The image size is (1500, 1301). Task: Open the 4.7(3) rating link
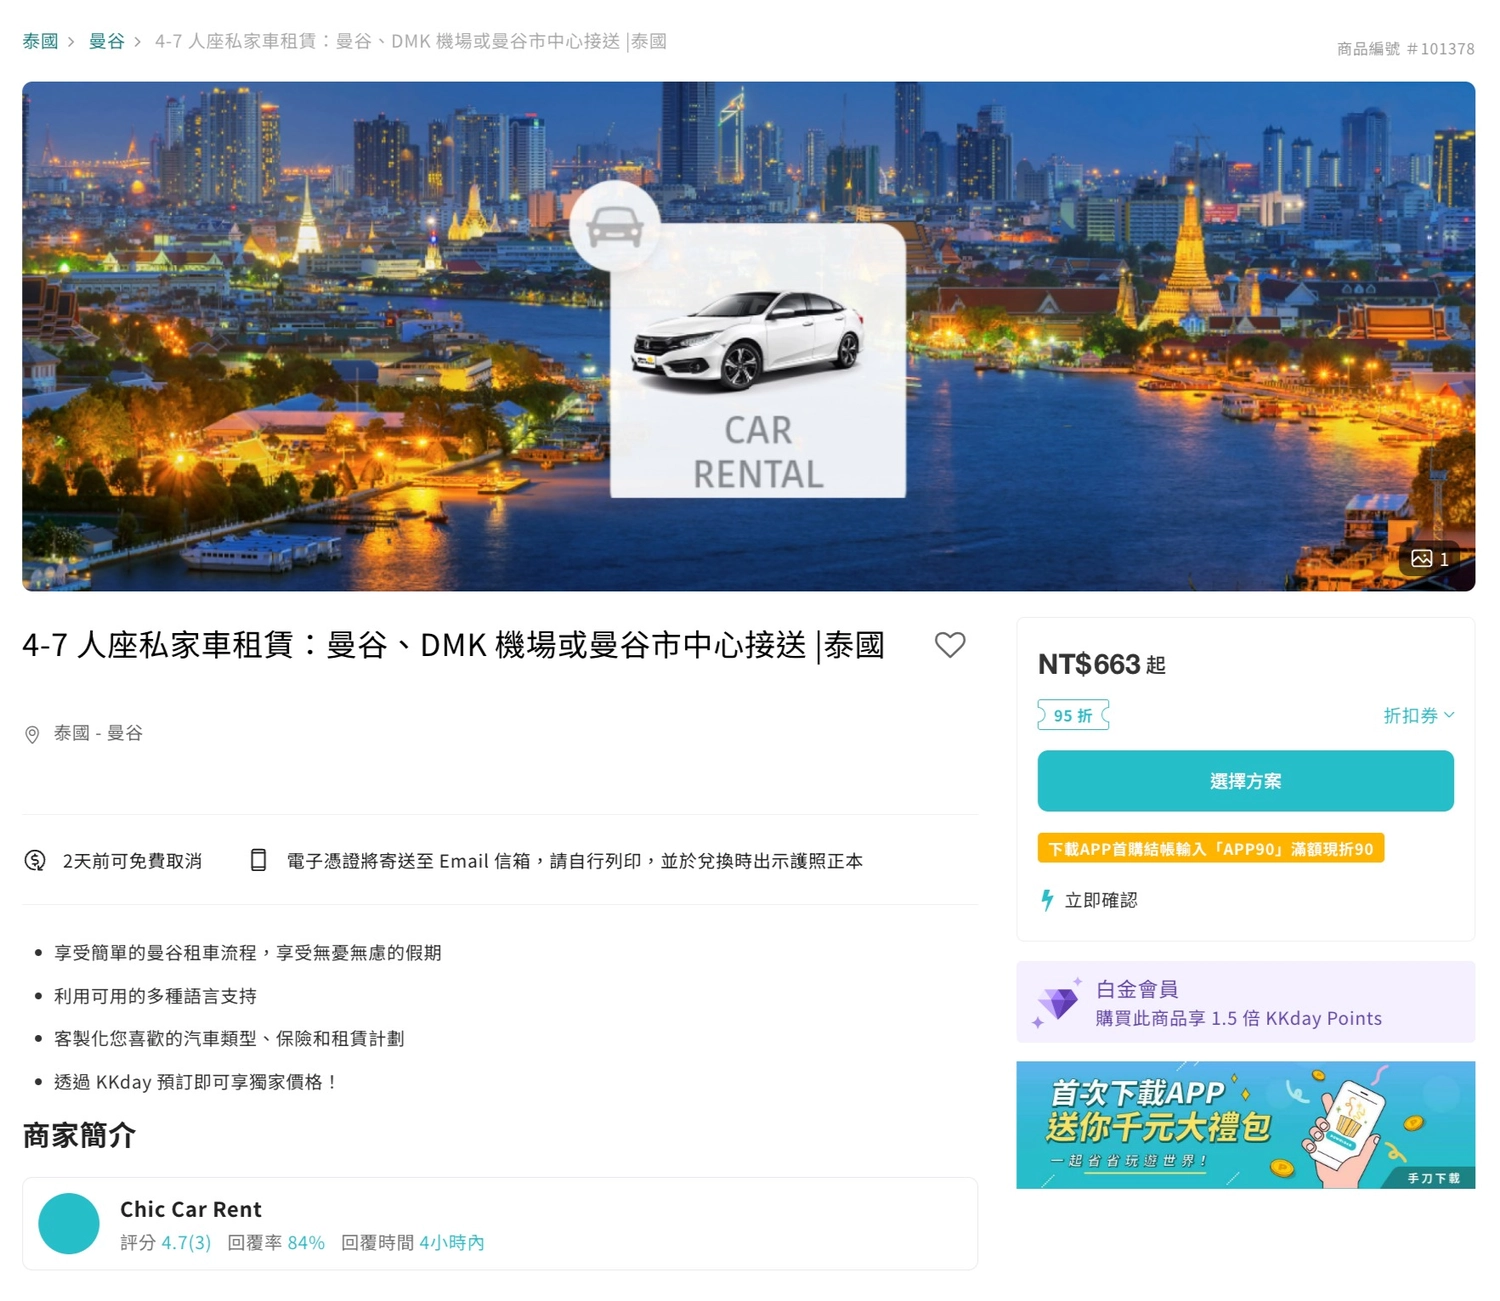(185, 1242)
